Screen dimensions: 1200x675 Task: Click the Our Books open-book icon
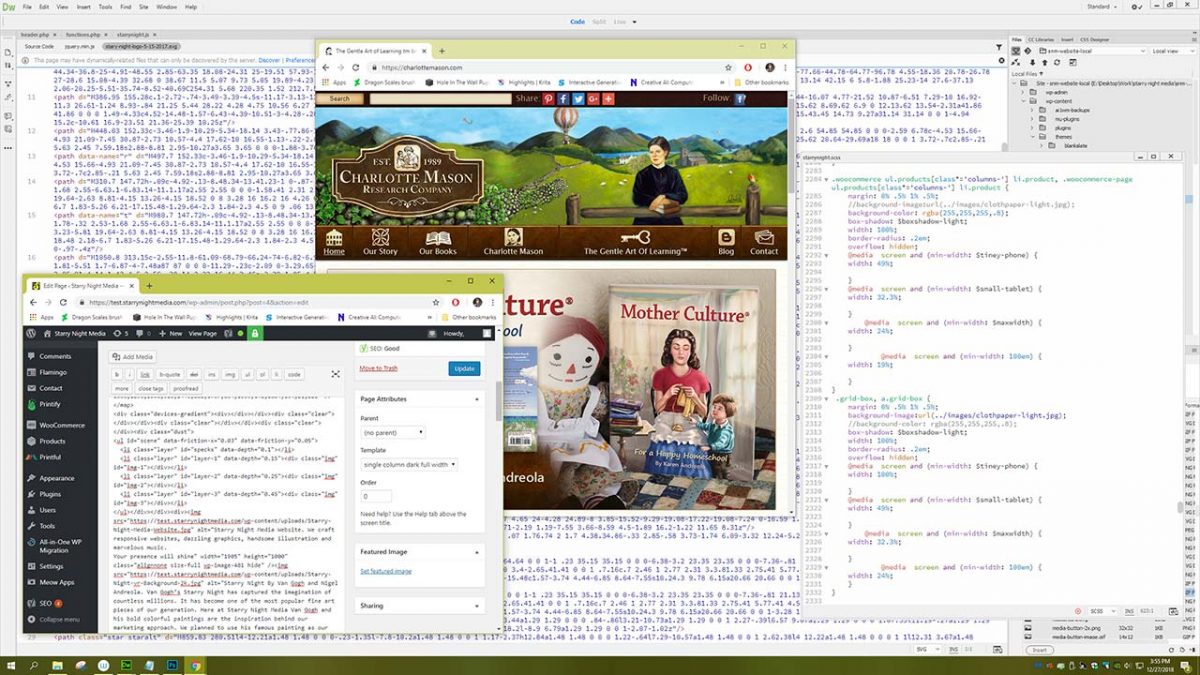(x=439, y=241)
